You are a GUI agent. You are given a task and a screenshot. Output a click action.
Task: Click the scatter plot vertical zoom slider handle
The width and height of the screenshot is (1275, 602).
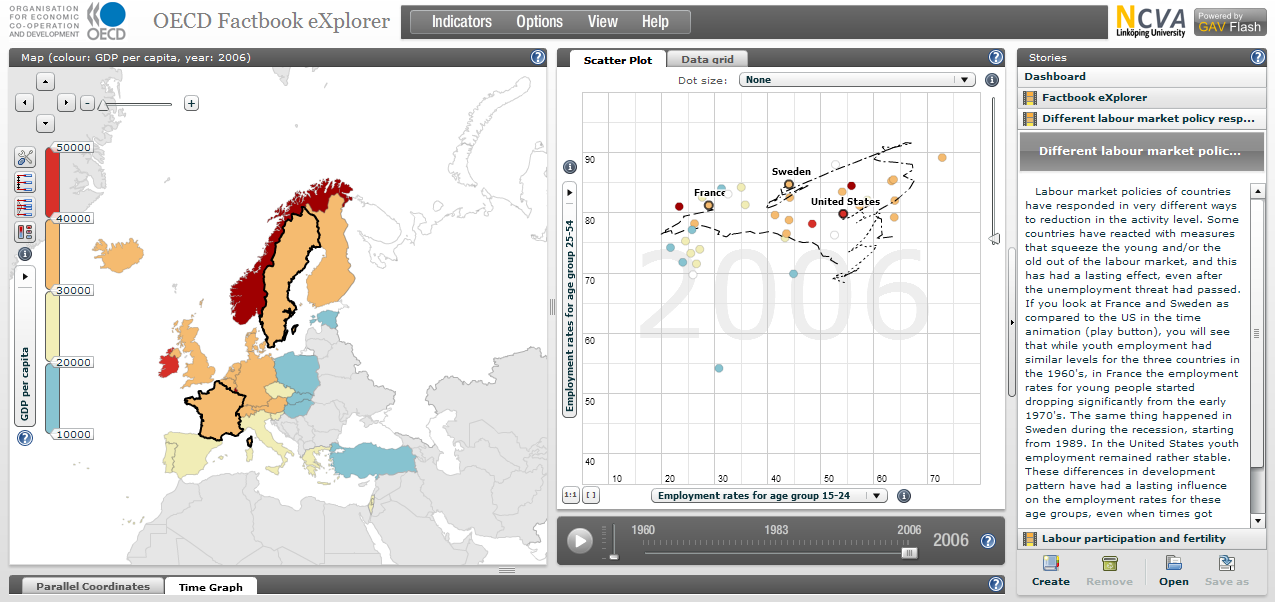(x=994, y=238)
